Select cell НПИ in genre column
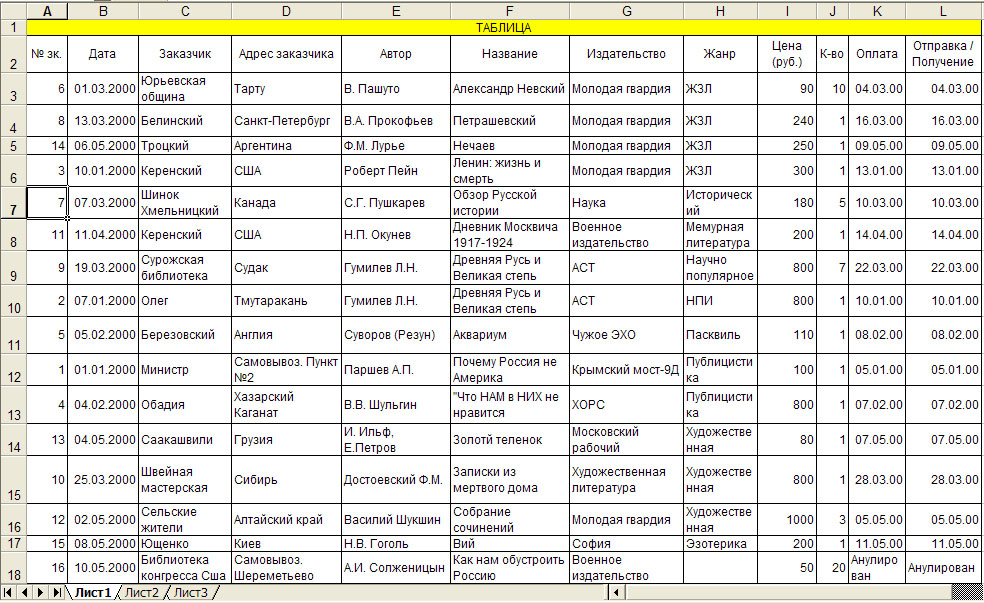 coord(720,301)
